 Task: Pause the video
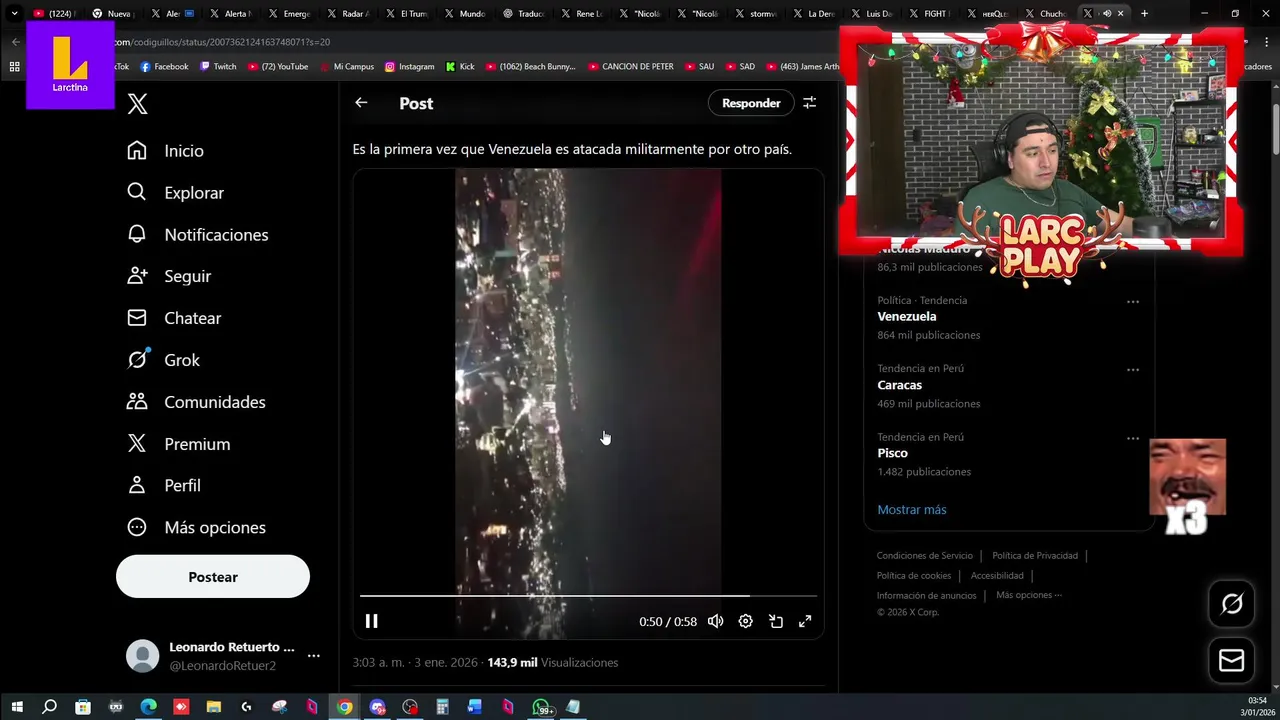[371, 621]
